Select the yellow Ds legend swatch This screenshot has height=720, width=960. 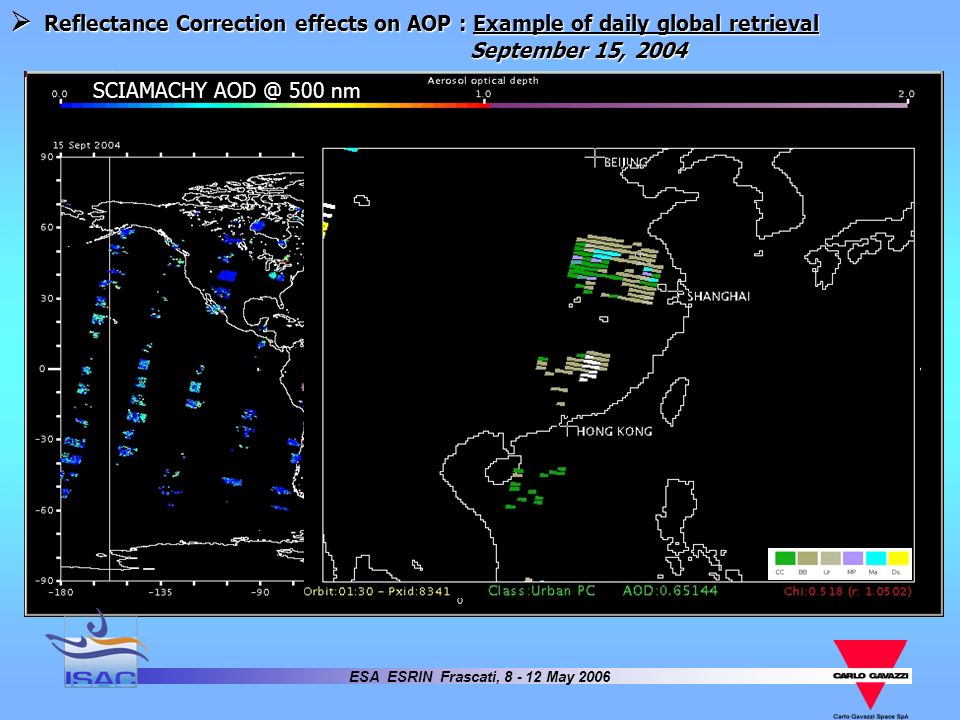coord(898,558)
